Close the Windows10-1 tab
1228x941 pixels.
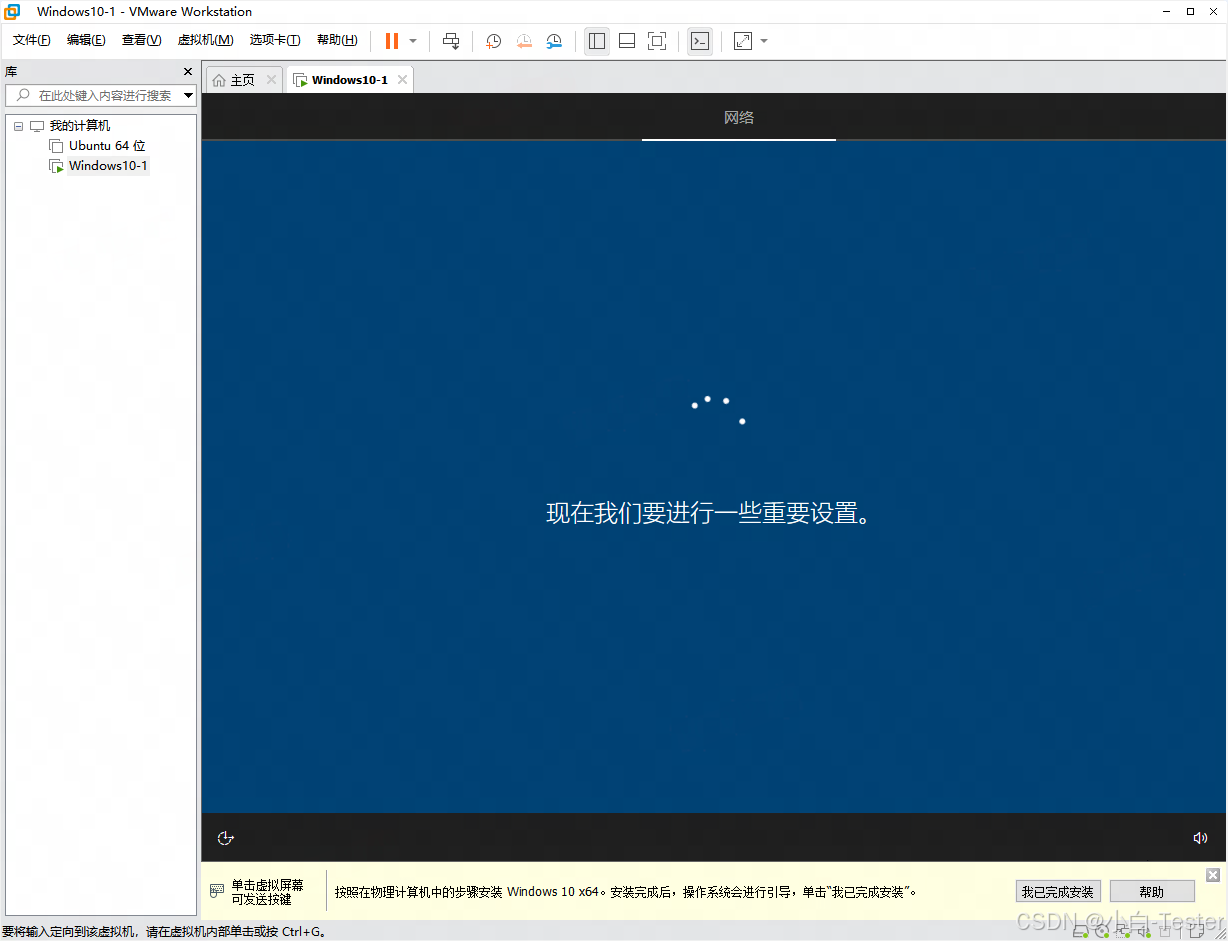pyautogui.click(x=402, y=80)
